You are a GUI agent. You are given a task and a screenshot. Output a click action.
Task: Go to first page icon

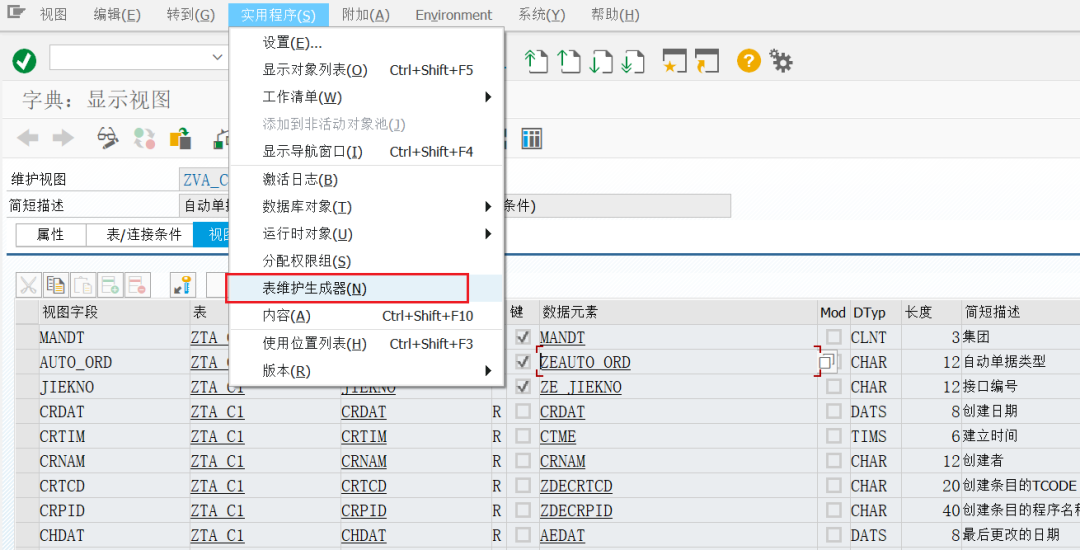536,61
